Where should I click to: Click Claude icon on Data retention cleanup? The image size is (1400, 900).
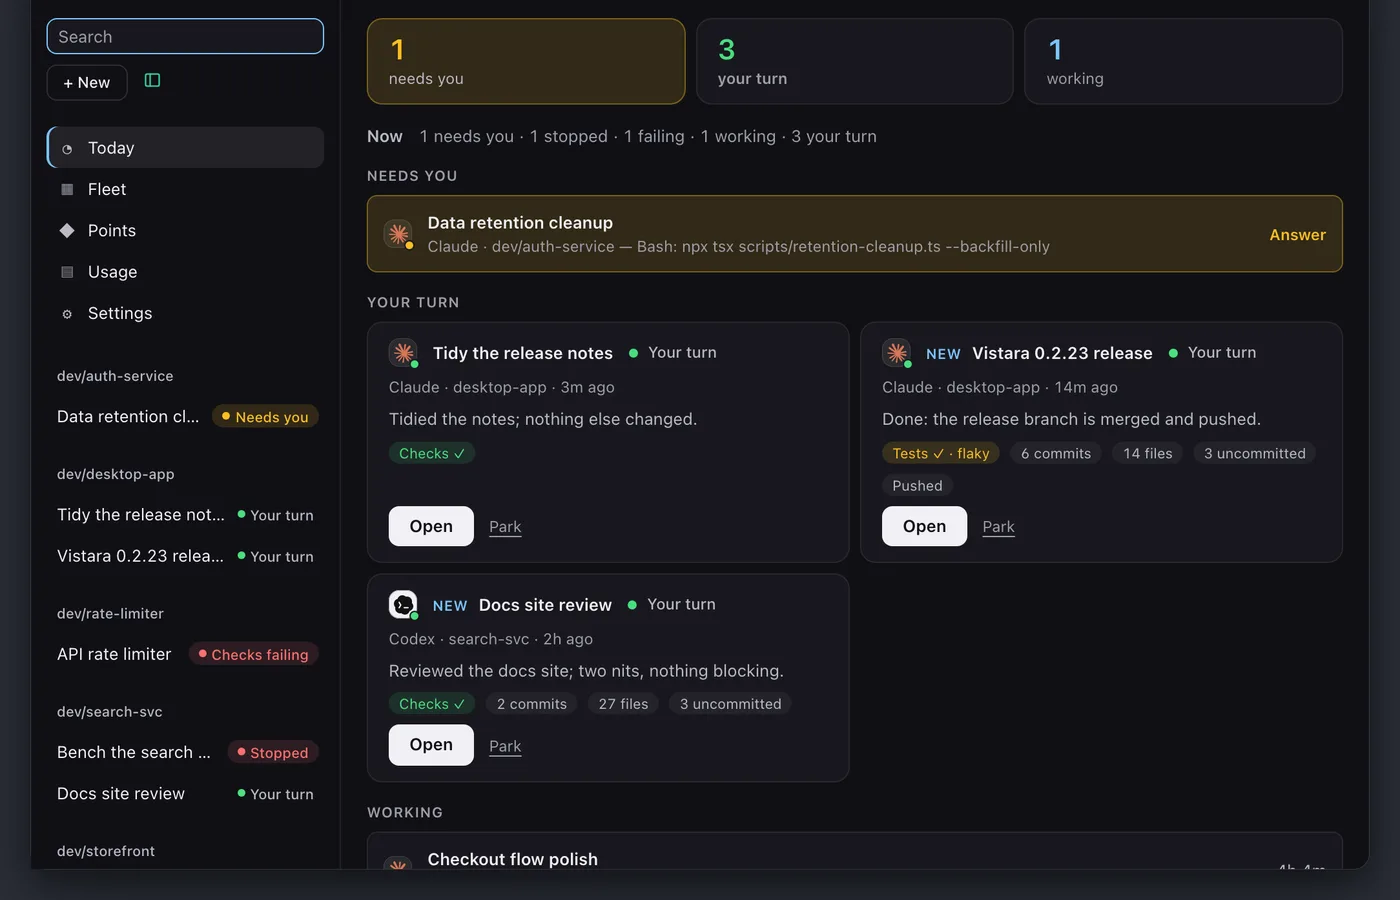point(398,234)
